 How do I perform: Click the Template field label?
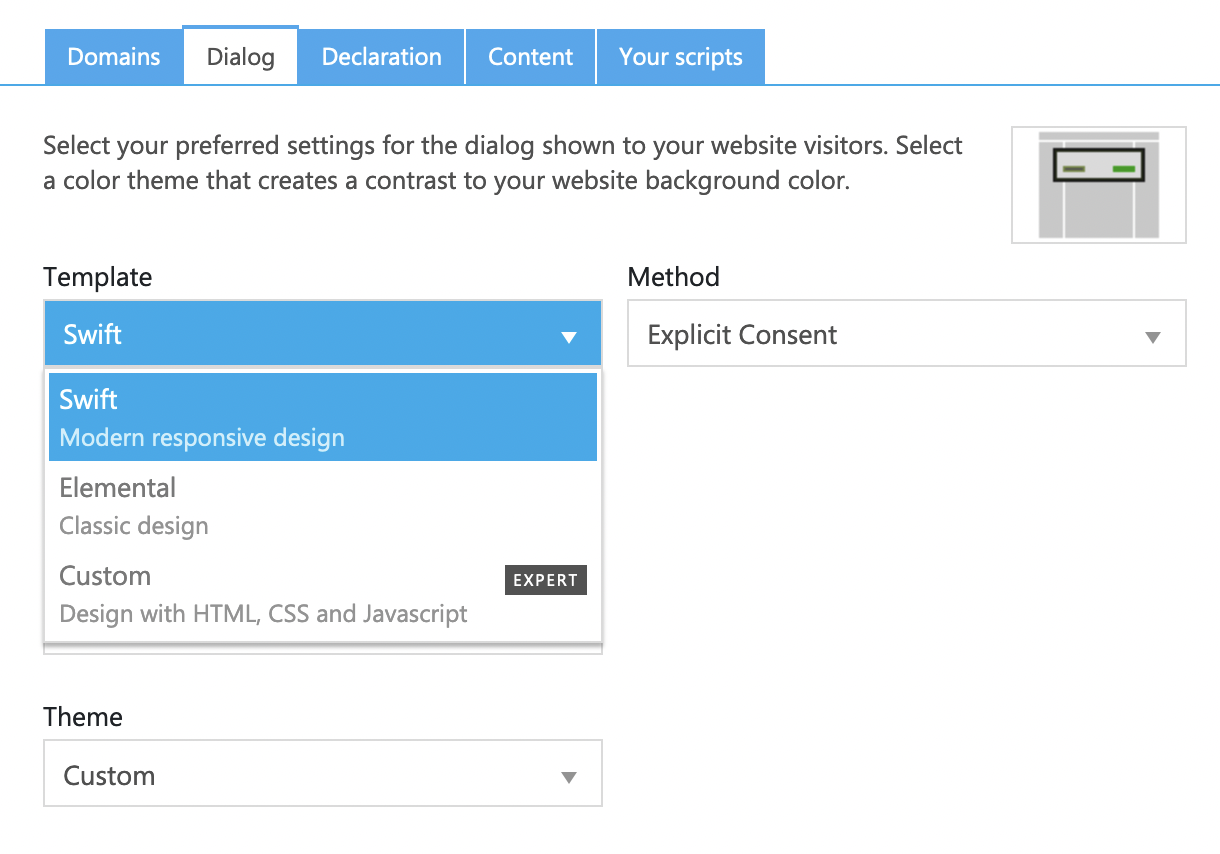point(98,277)
